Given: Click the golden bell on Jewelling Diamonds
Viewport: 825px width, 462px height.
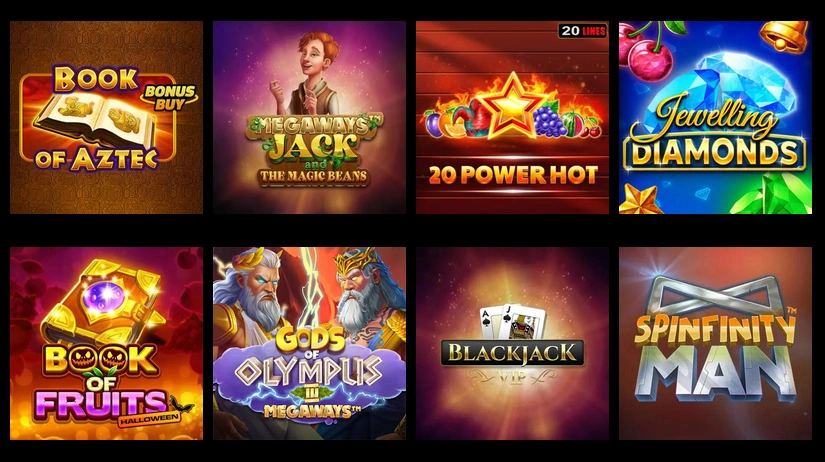Looking at the screenshot, I should tap(785, 36).
